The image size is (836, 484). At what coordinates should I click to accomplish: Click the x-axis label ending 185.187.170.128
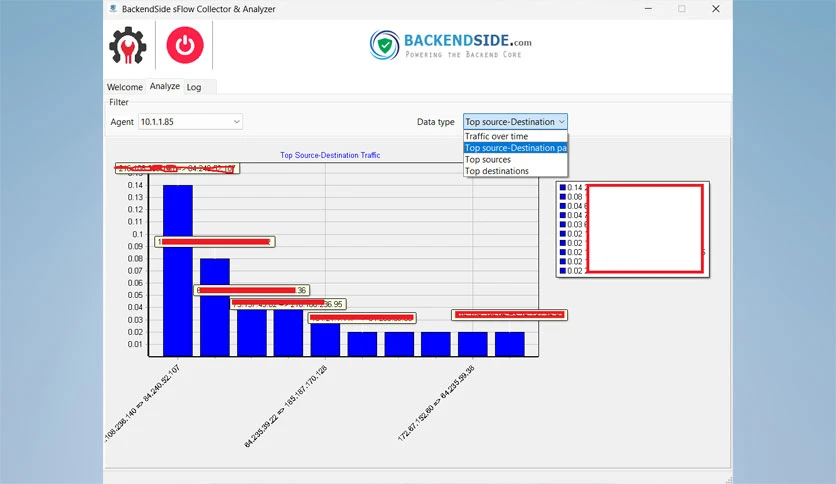coord(286,406)
